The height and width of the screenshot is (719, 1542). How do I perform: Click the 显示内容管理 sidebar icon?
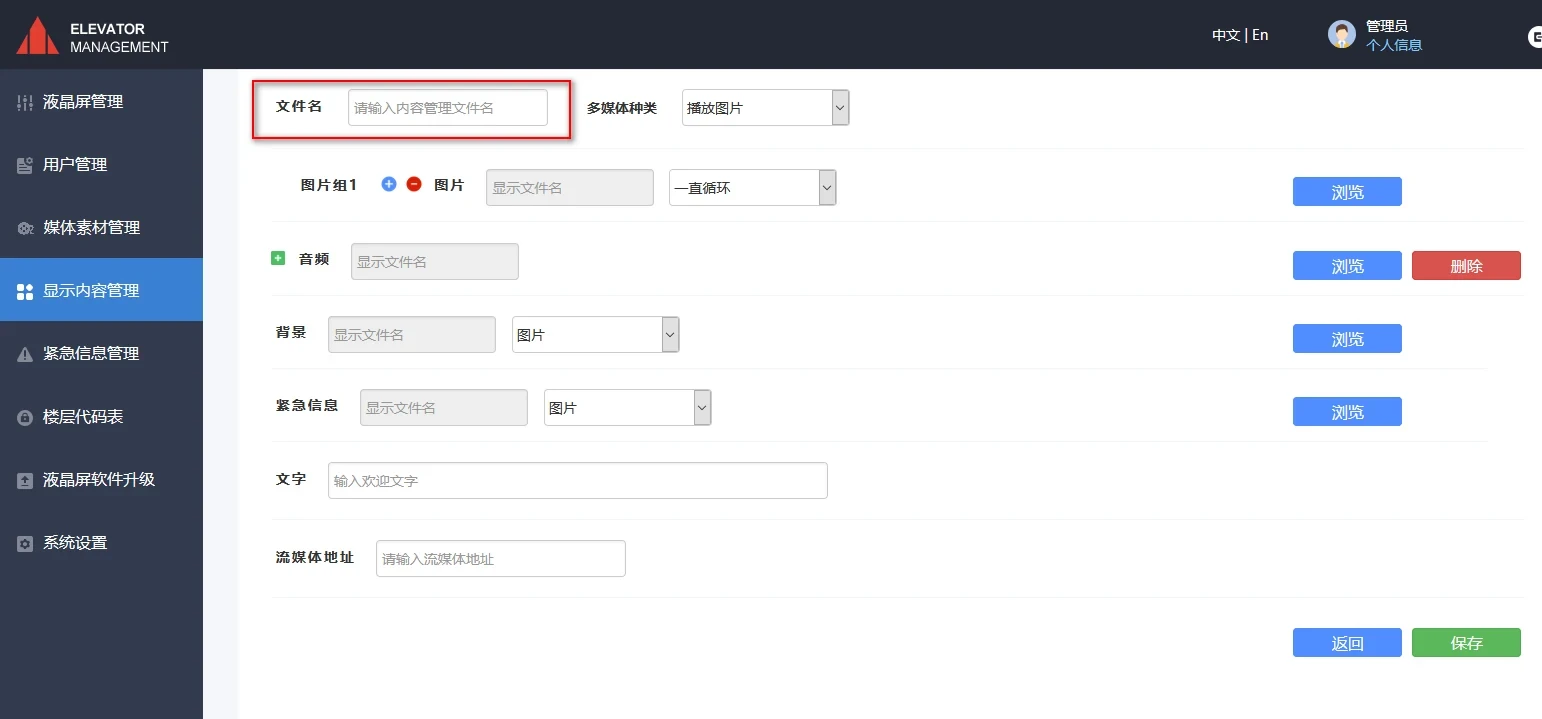(25, 291)
